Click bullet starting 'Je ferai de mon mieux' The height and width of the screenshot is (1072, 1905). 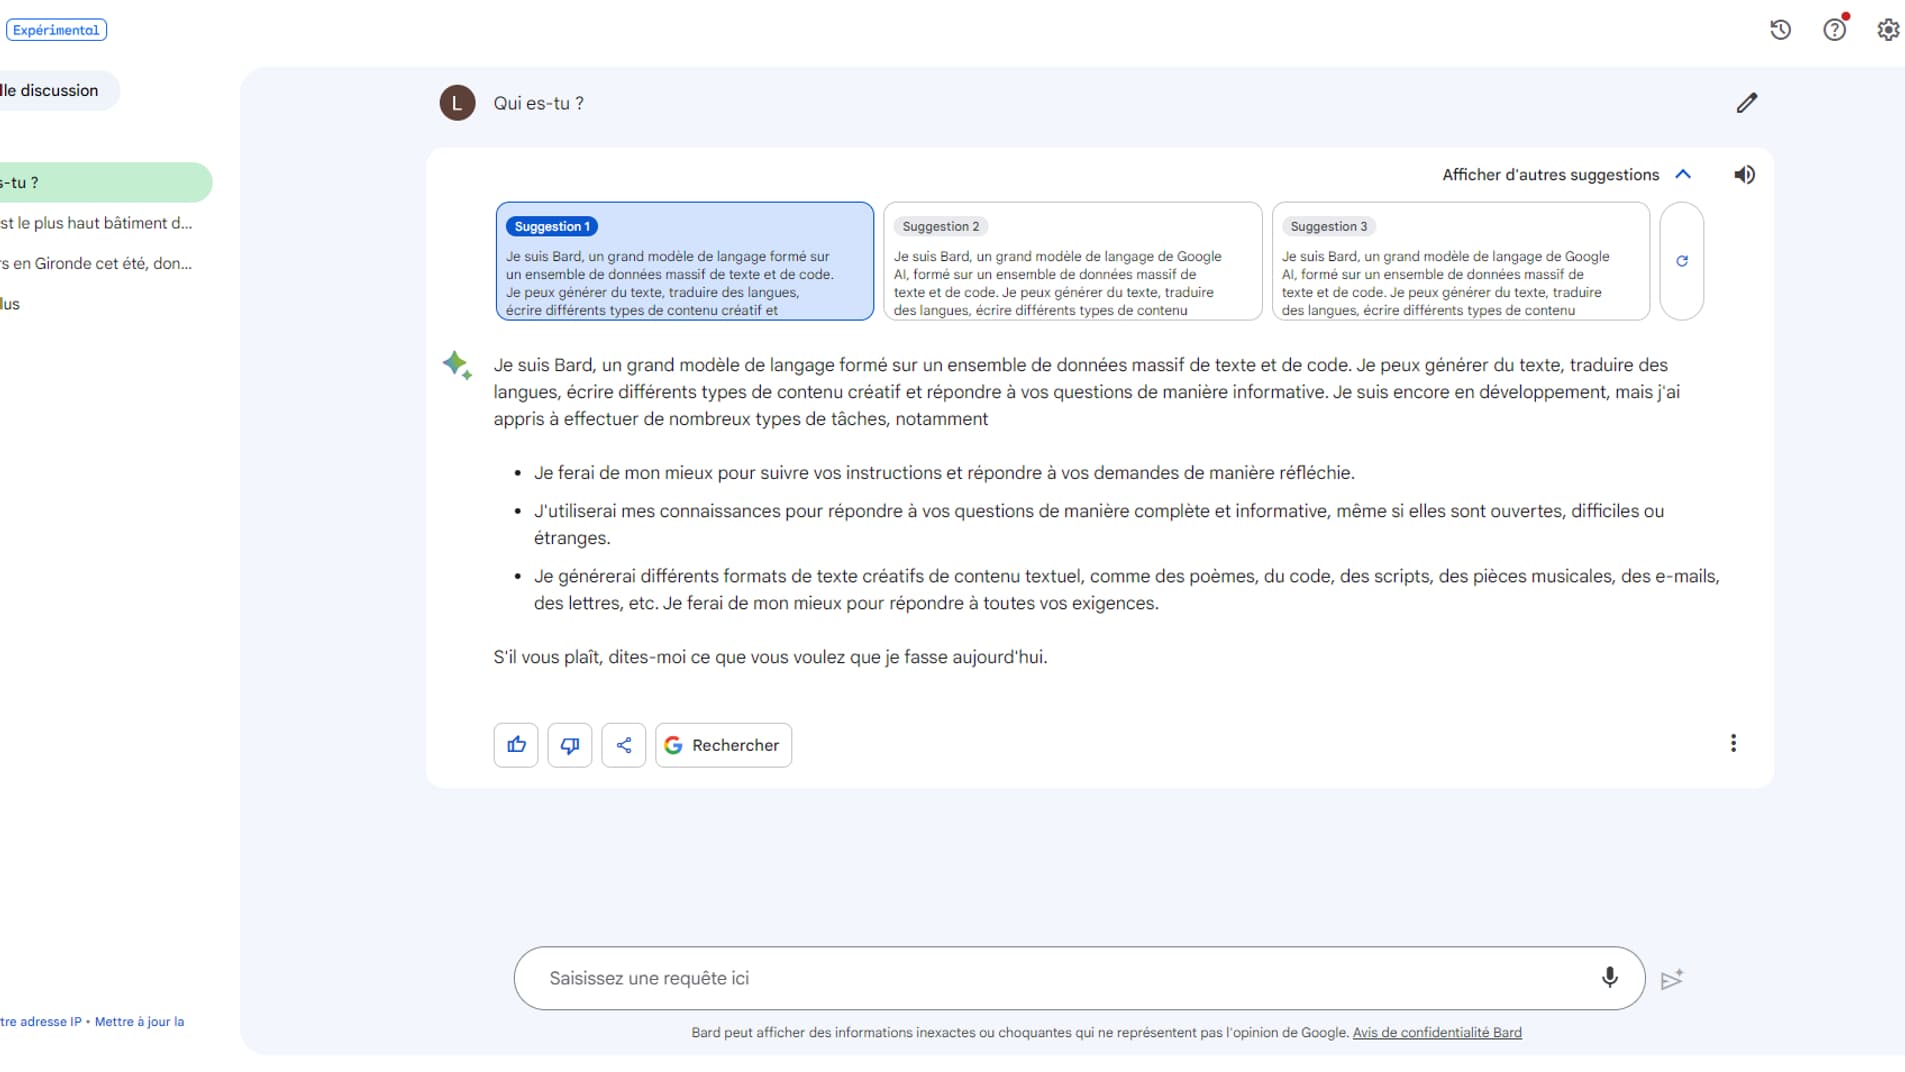click(944, 472)
